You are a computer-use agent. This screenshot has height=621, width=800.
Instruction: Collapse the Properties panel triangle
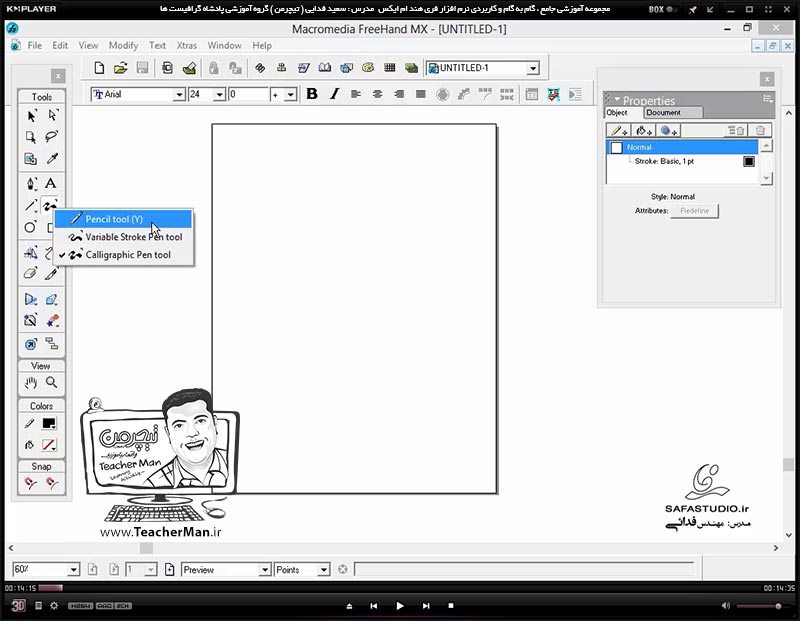click(617, 98)
